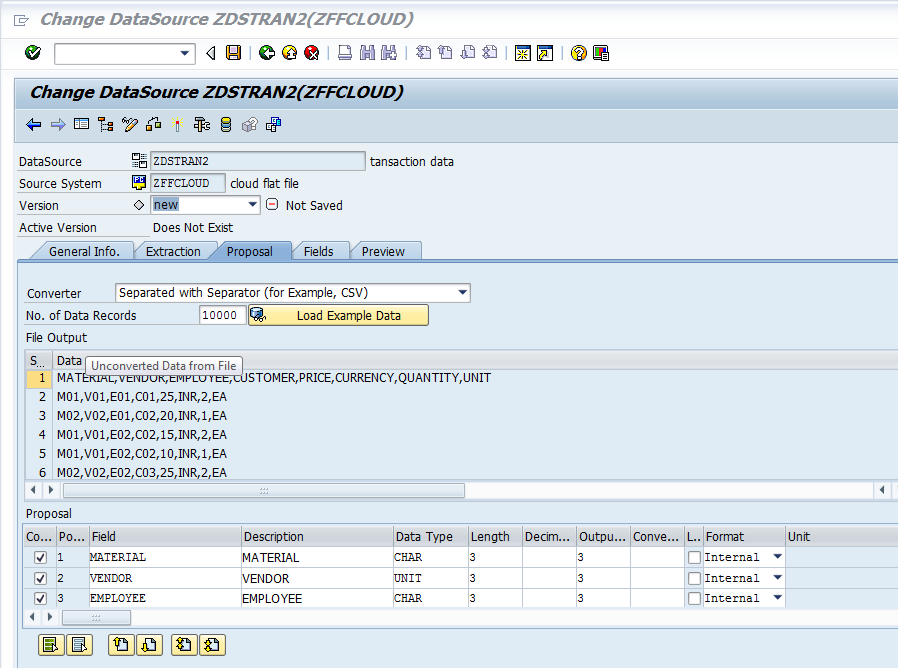Image resolution: width=898 pixels, height=668 pixels.
Task: Open the Preview tab
Action: pos(385,251)
